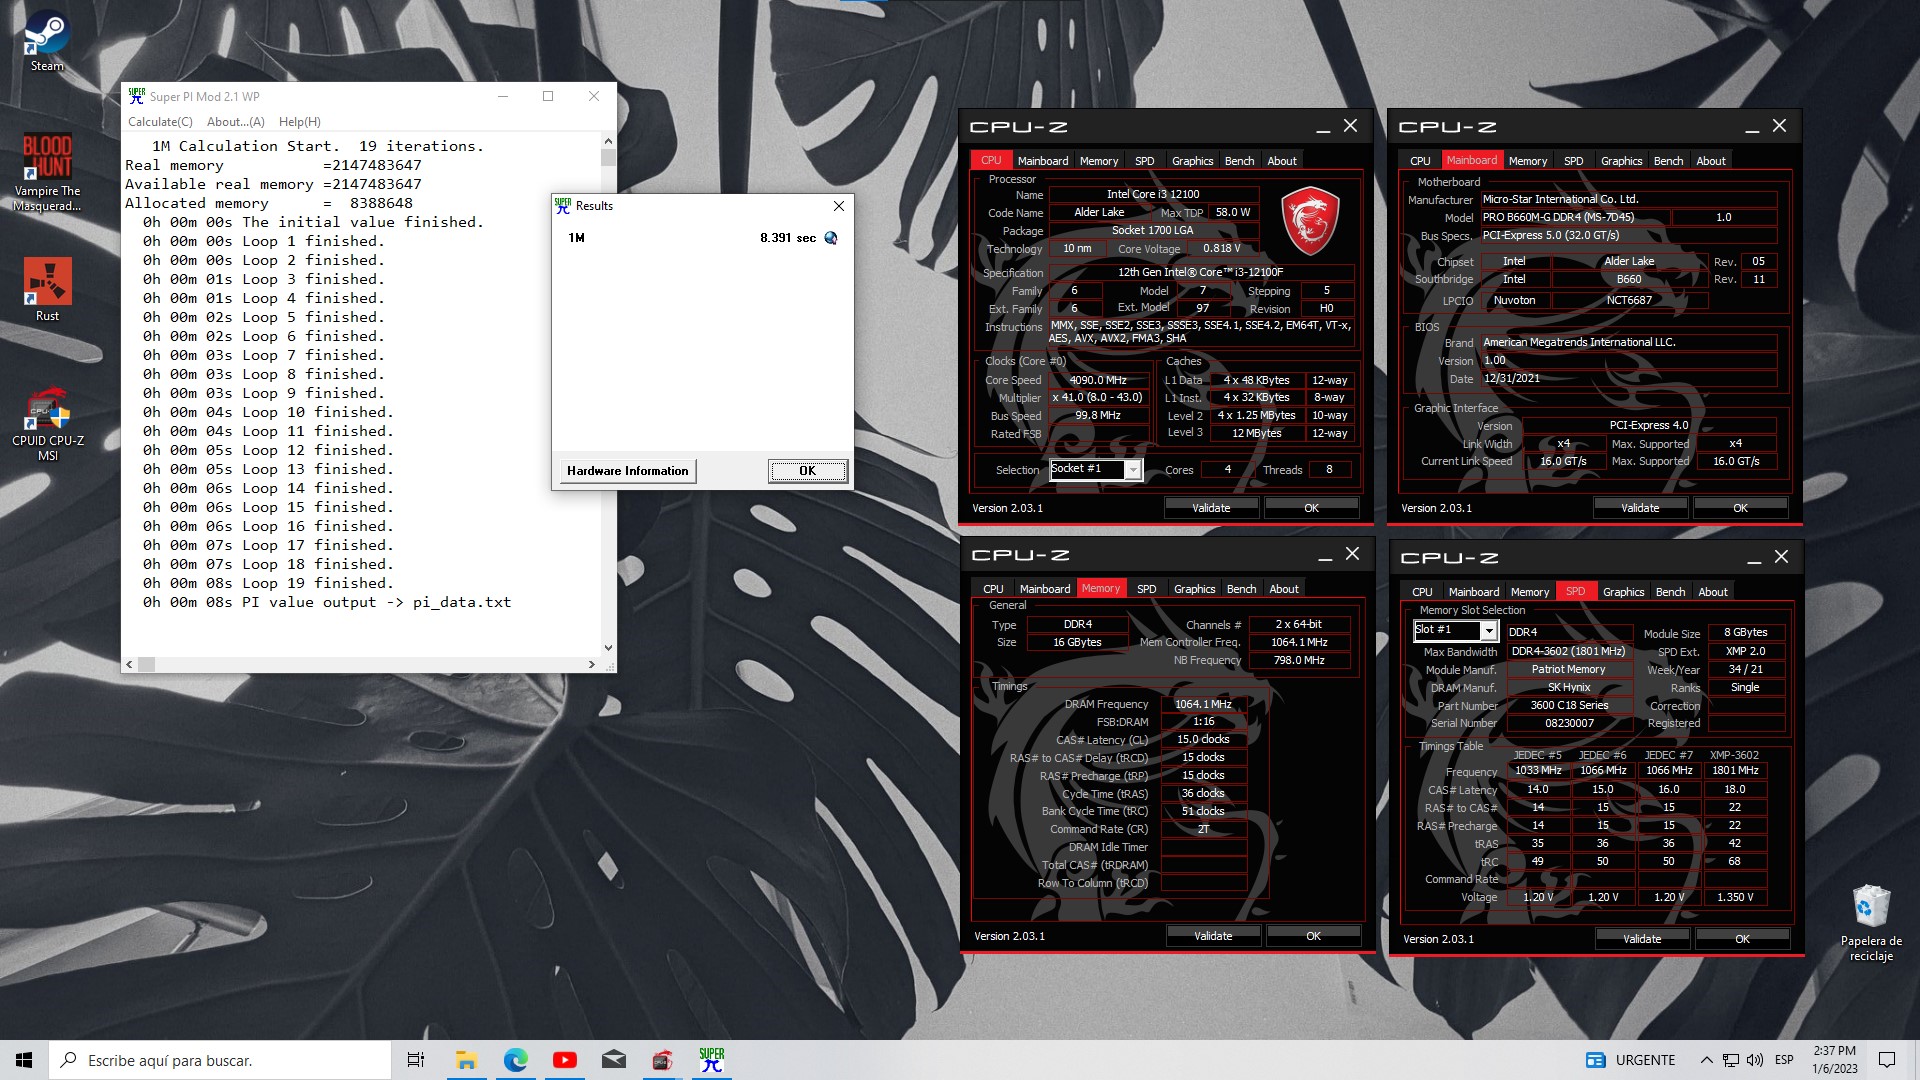Click the Core Speed 4090.0 MHz value
This screenshot has width=1920, height=1080.
click(x=1098, y=380)
